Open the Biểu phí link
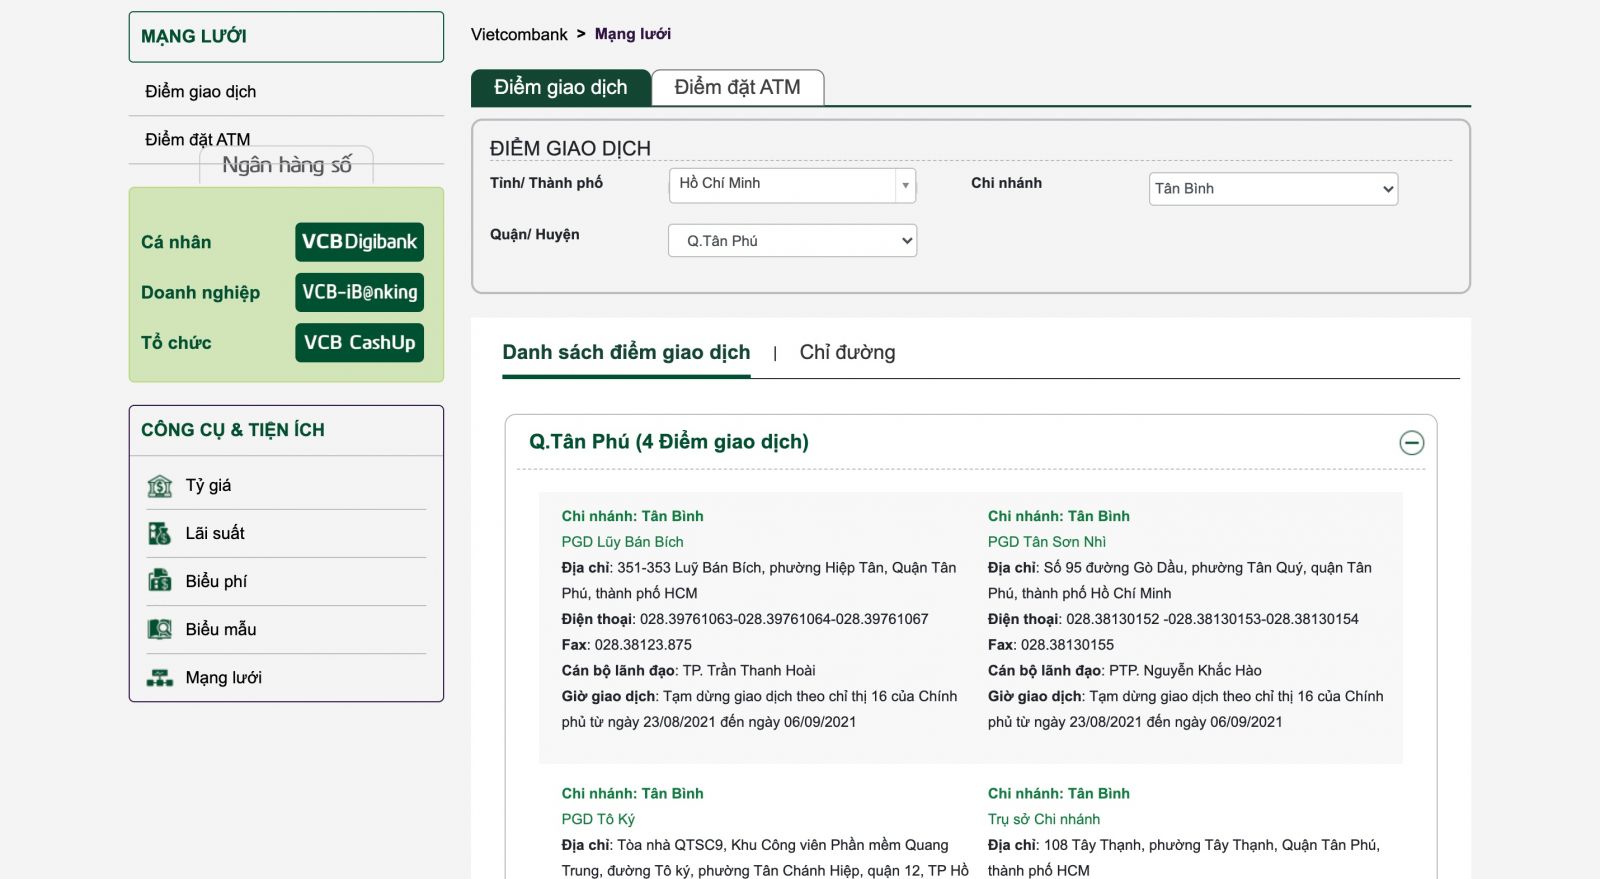This screenshot has width=1600, height=879. click(x=216, y=581)
